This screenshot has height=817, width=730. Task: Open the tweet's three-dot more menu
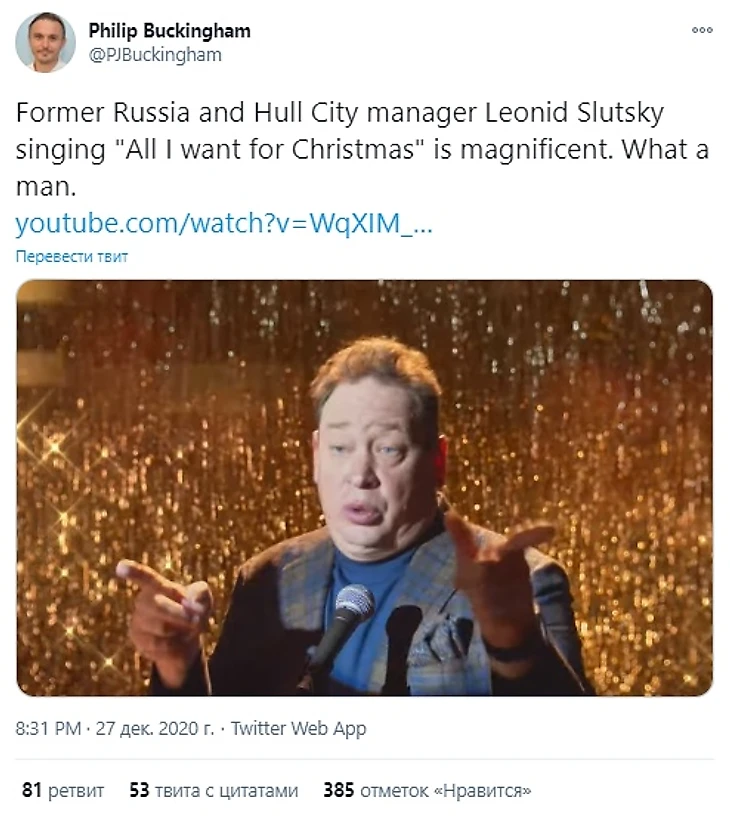pyautogui.click(x=702, y=30)
